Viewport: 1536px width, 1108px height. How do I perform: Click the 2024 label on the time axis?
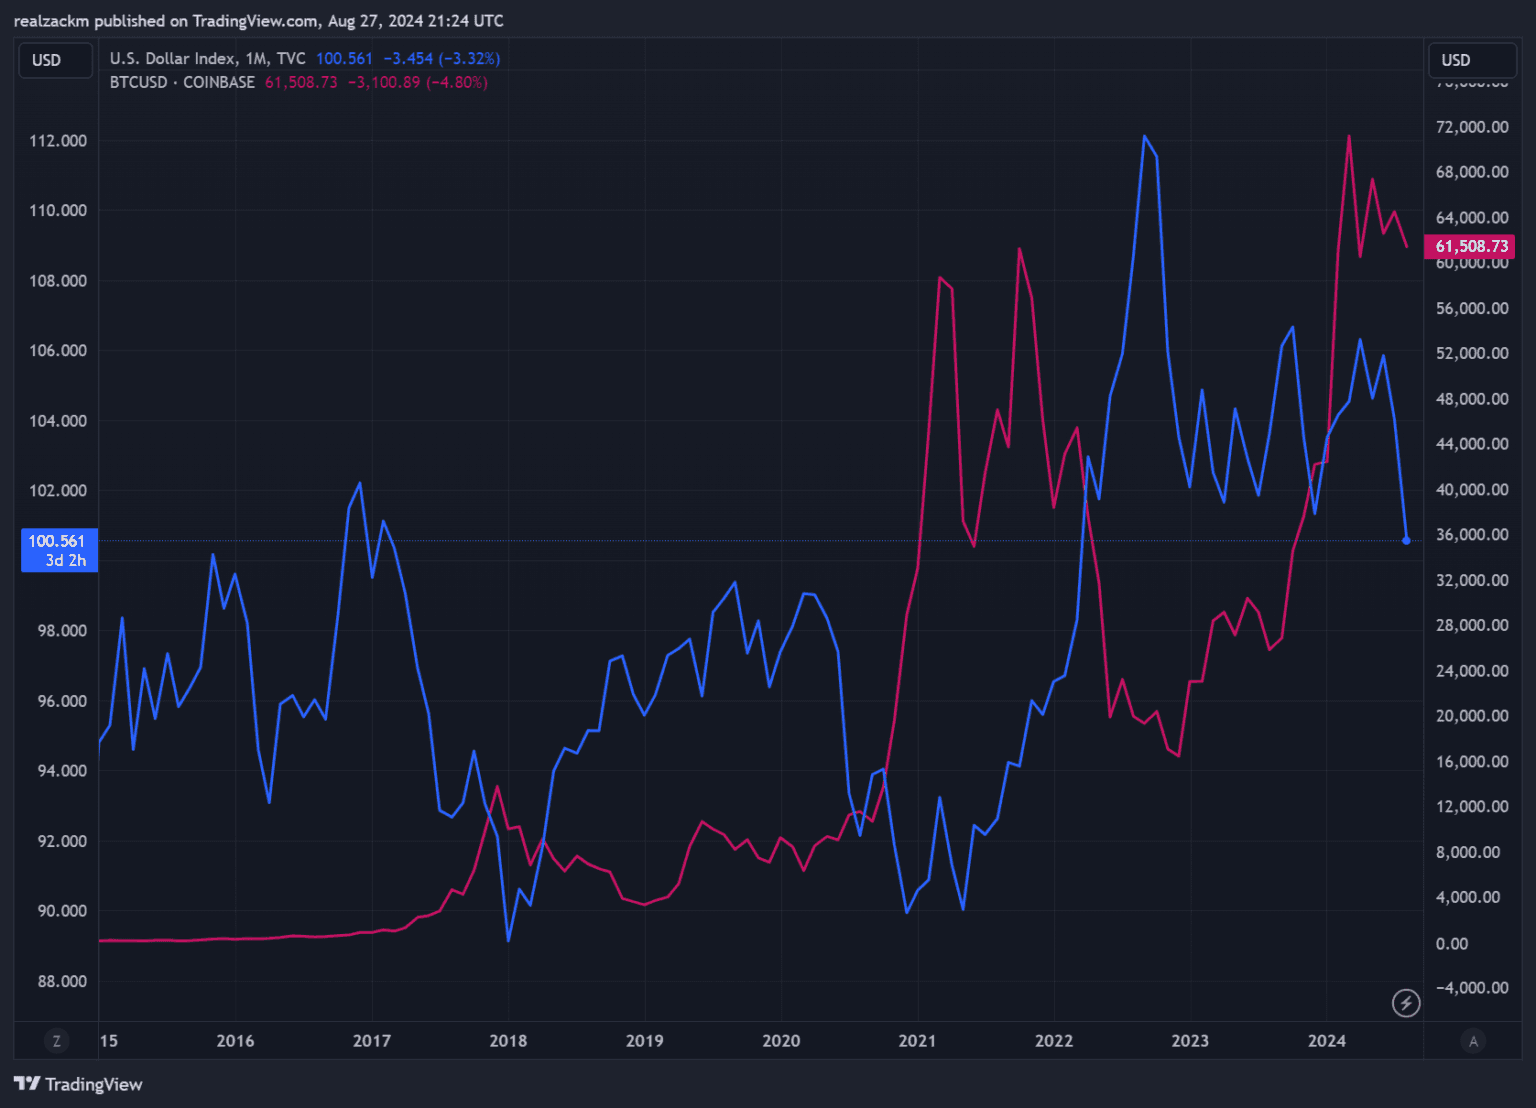1326,1041
